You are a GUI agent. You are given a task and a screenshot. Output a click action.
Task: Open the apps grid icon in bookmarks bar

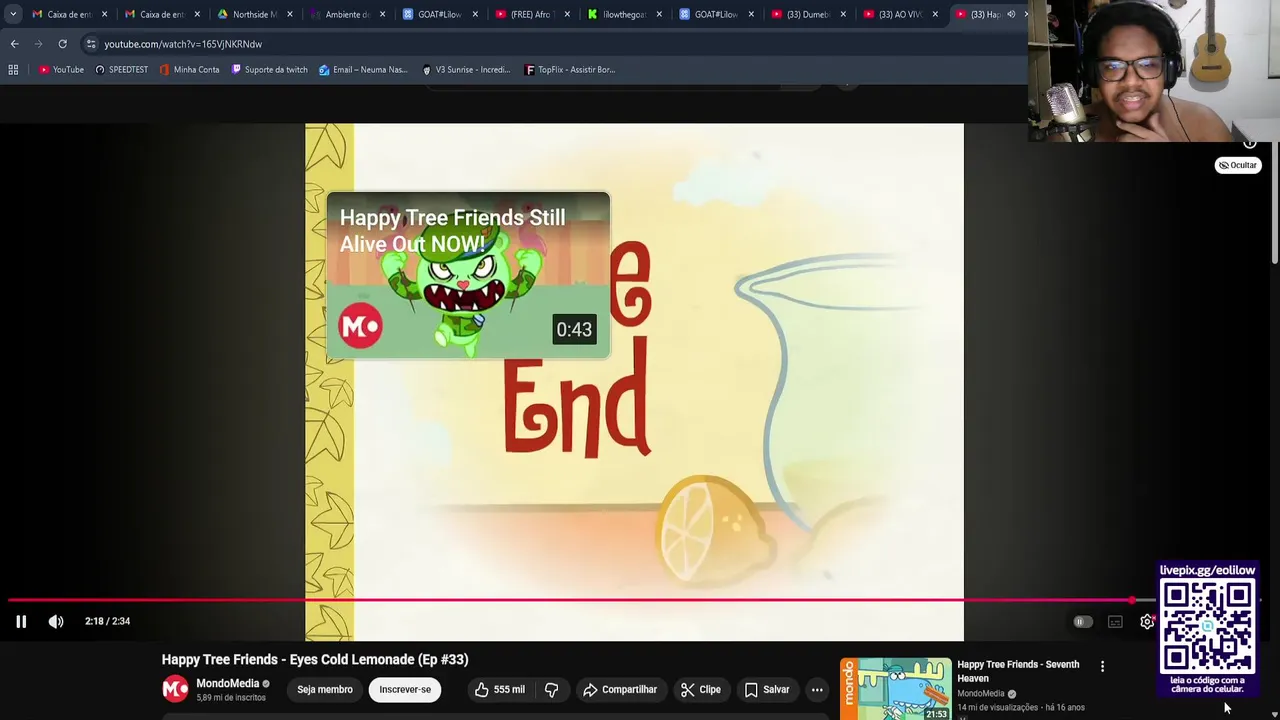(13, 70)
